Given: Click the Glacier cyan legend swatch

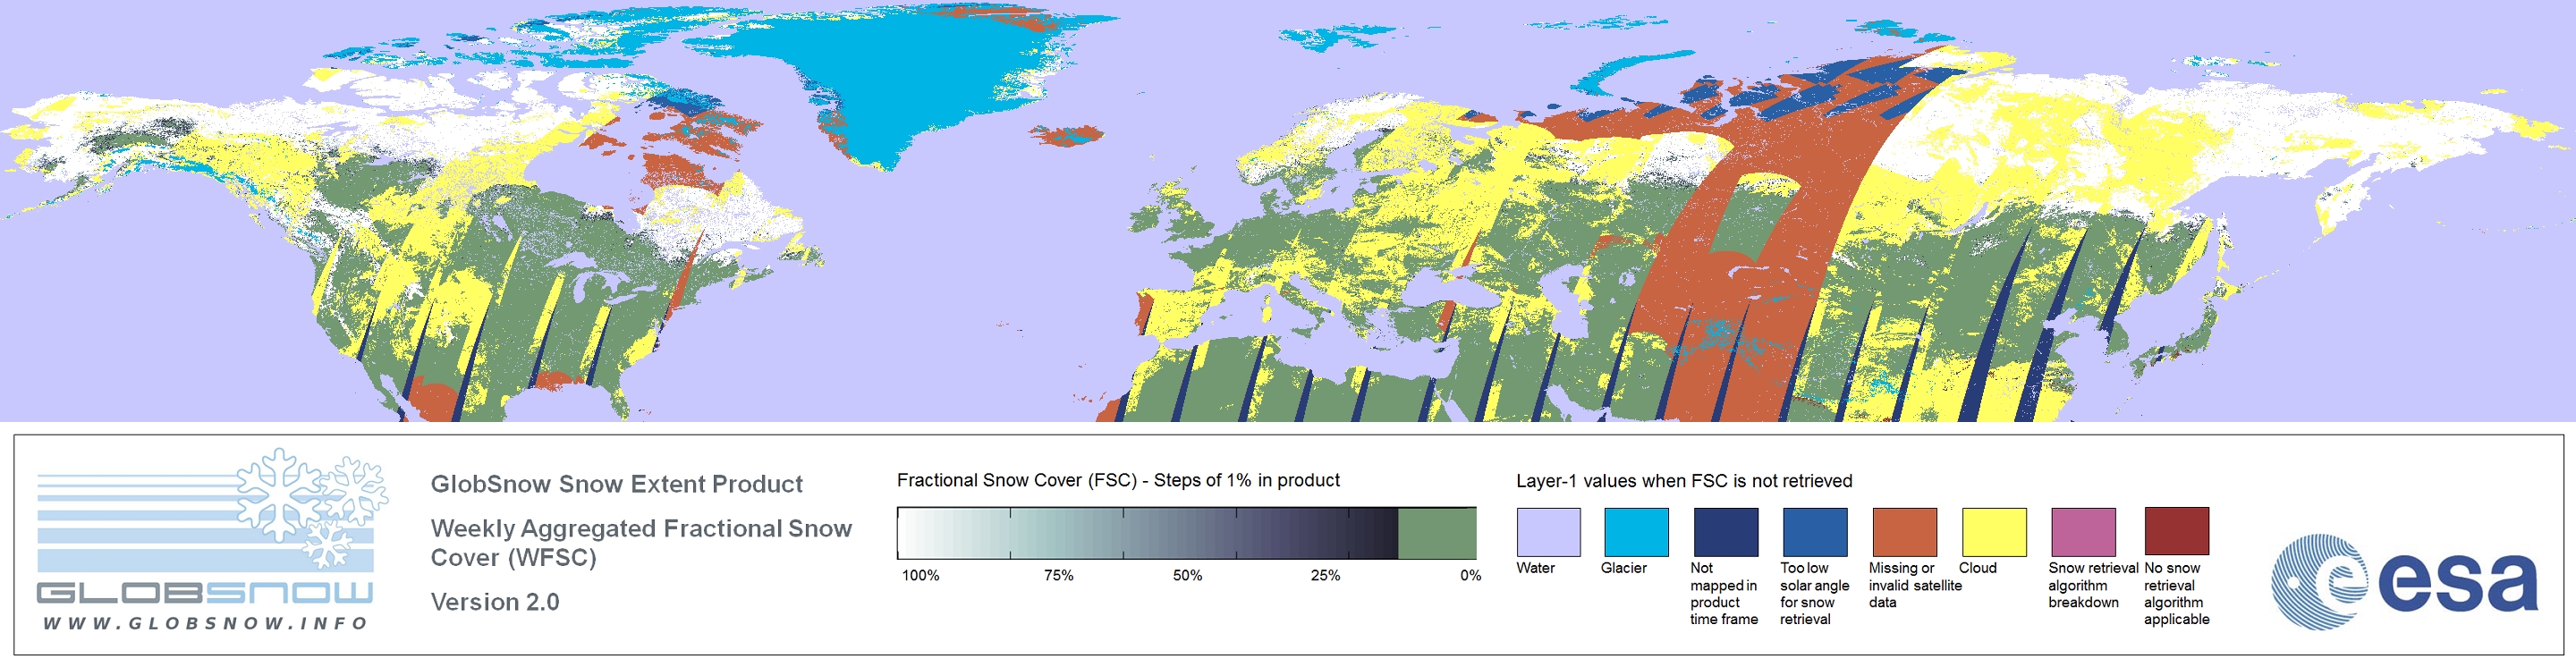Looking at the screenshot, I should [x=1636, y=532].
